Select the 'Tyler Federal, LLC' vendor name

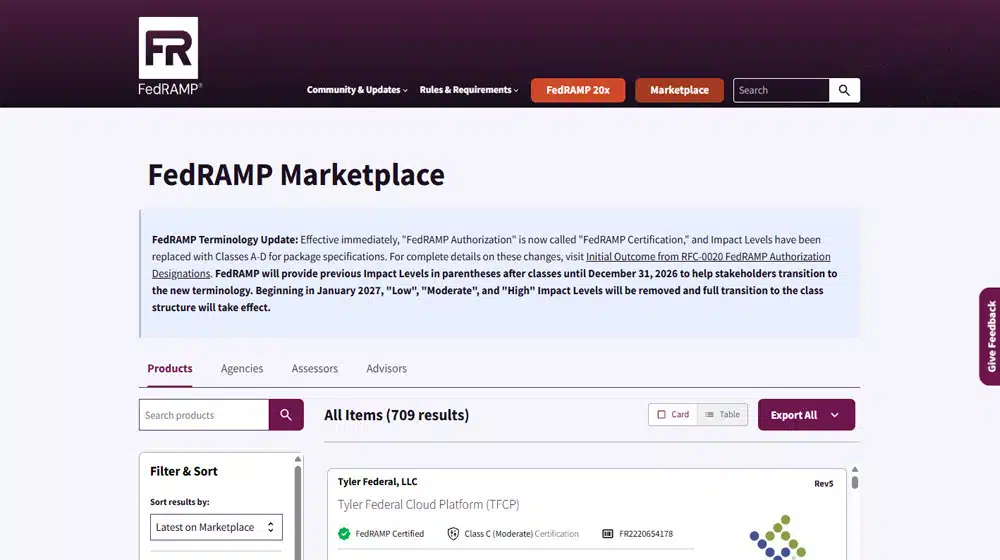tap(378, 482)
